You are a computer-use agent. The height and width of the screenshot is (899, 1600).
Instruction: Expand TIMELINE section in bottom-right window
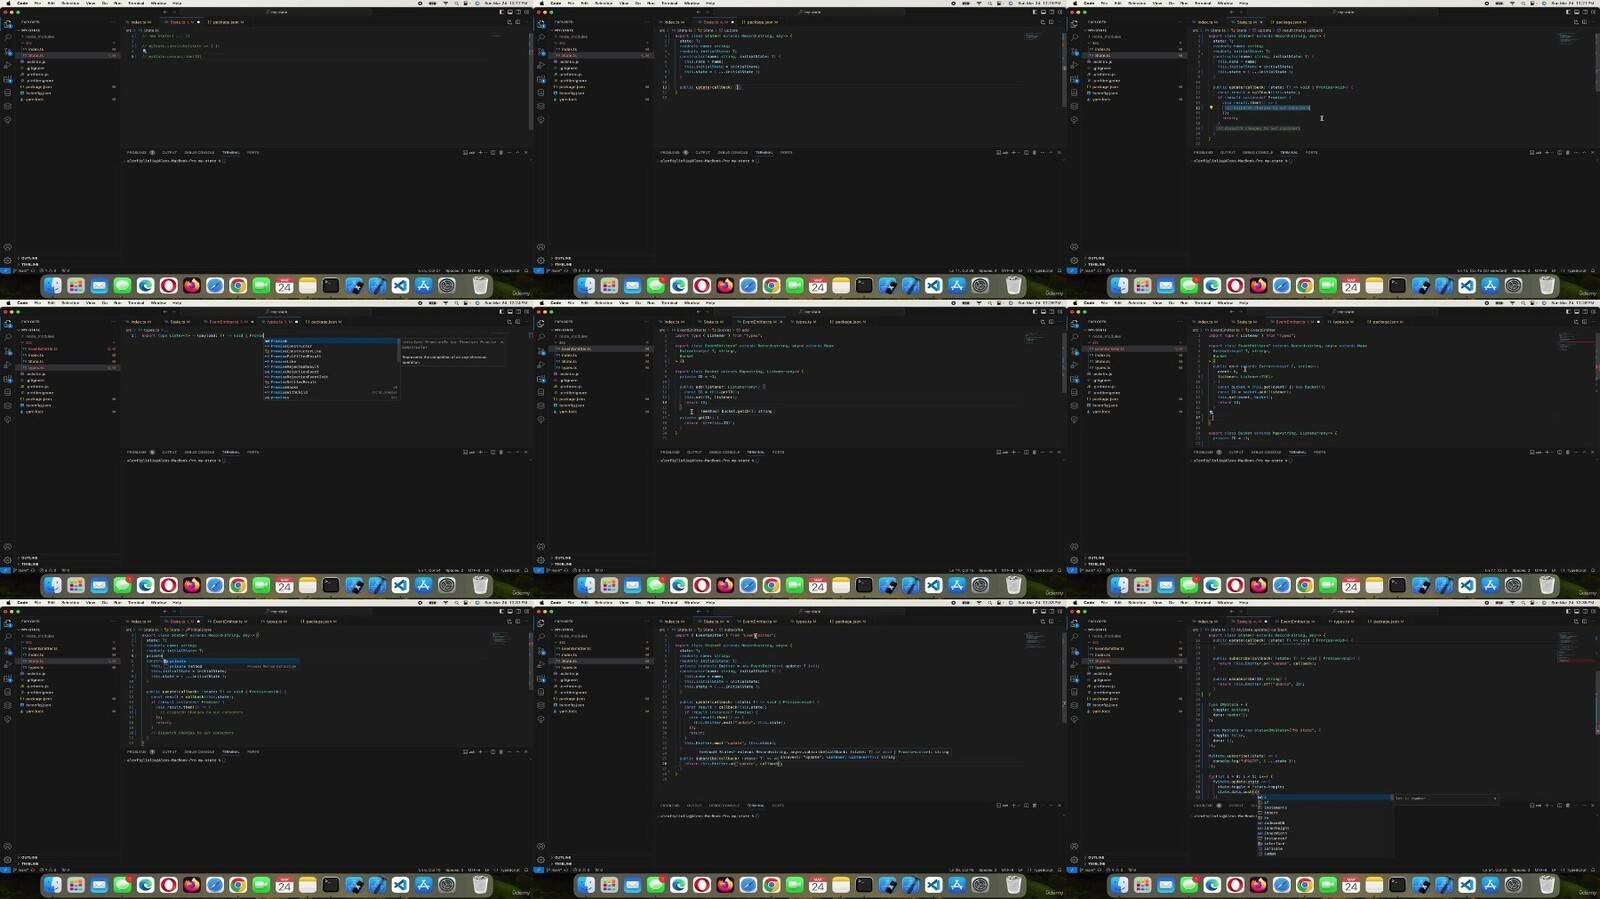[x=1096, y=863]
